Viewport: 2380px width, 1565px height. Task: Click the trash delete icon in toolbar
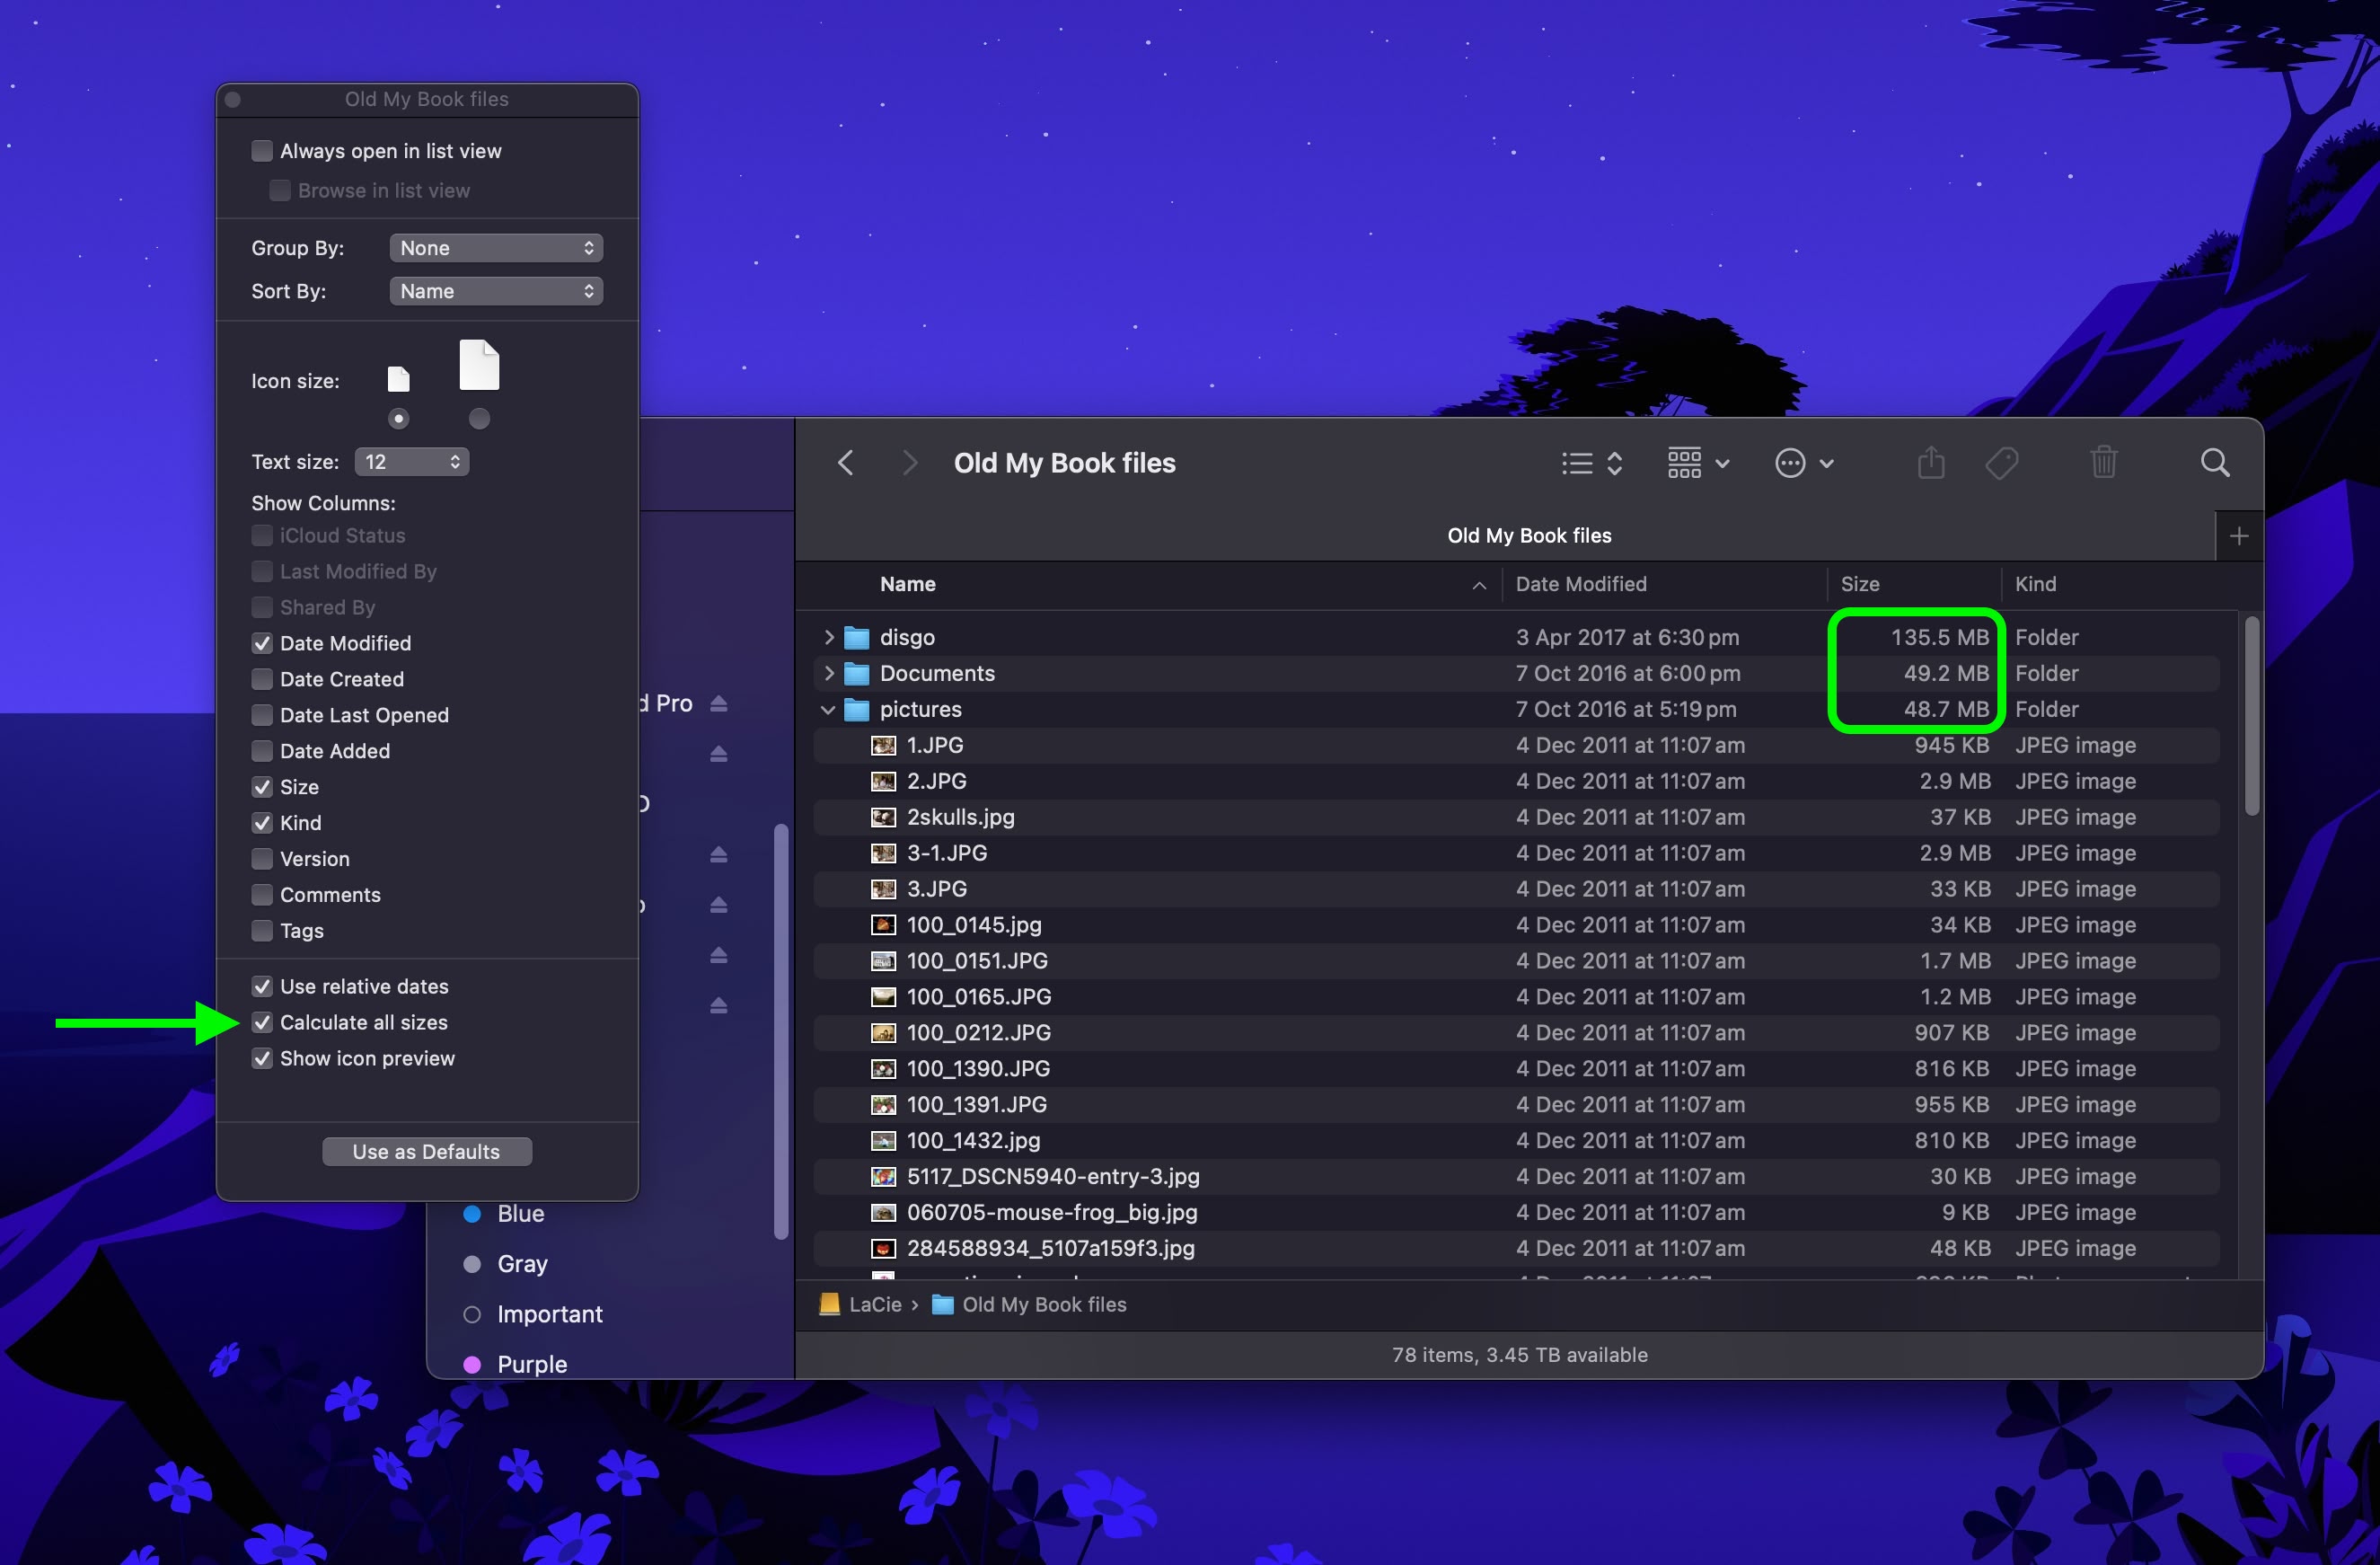point(2103,463)
